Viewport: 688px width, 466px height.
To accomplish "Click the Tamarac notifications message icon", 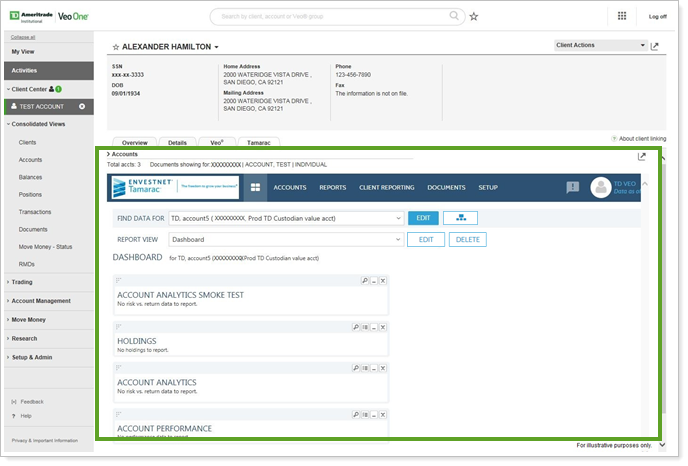I will point(573,187).
